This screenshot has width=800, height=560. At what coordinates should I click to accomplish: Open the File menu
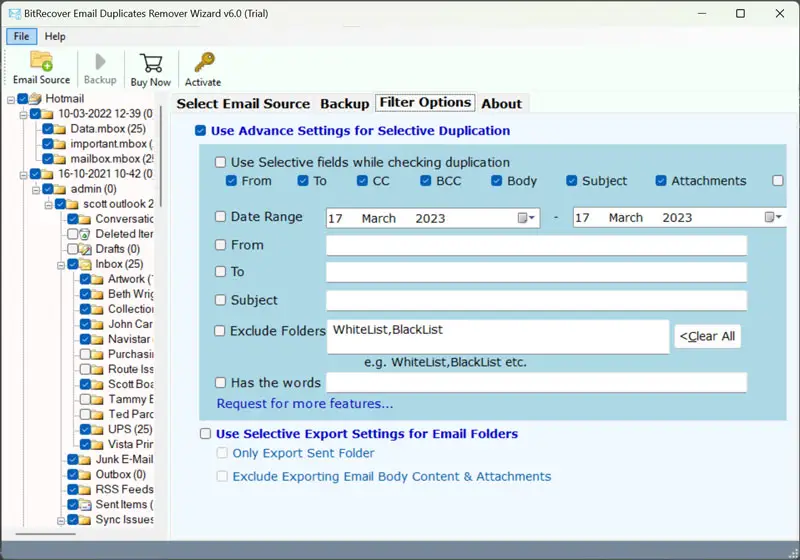click(x=21, y=37)
